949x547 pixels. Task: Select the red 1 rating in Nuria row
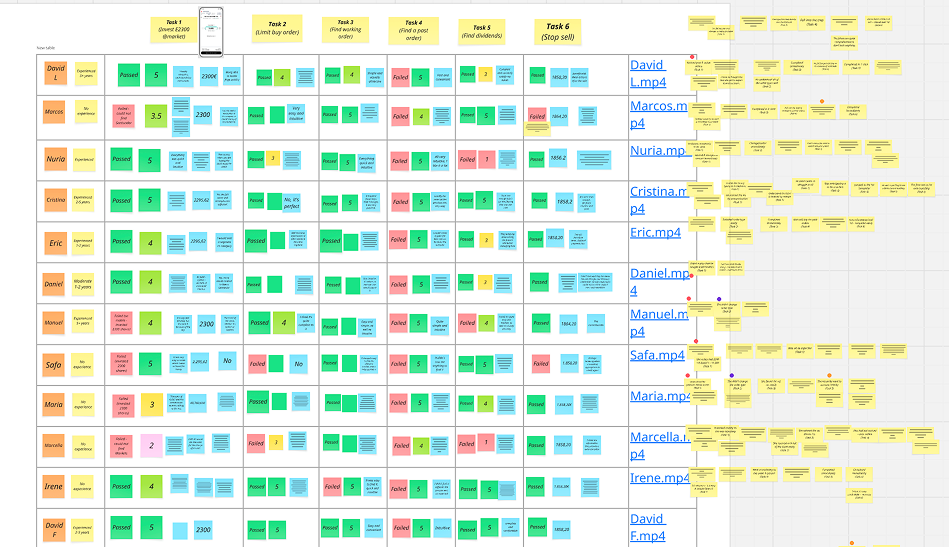[x=486, y=159]
